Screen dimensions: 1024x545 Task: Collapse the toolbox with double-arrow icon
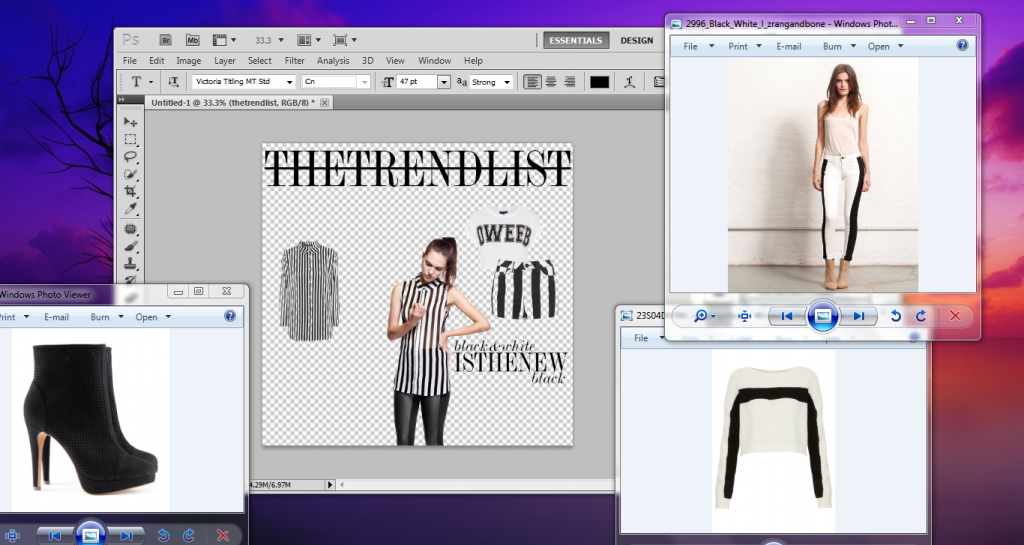(x=121, y=100)
